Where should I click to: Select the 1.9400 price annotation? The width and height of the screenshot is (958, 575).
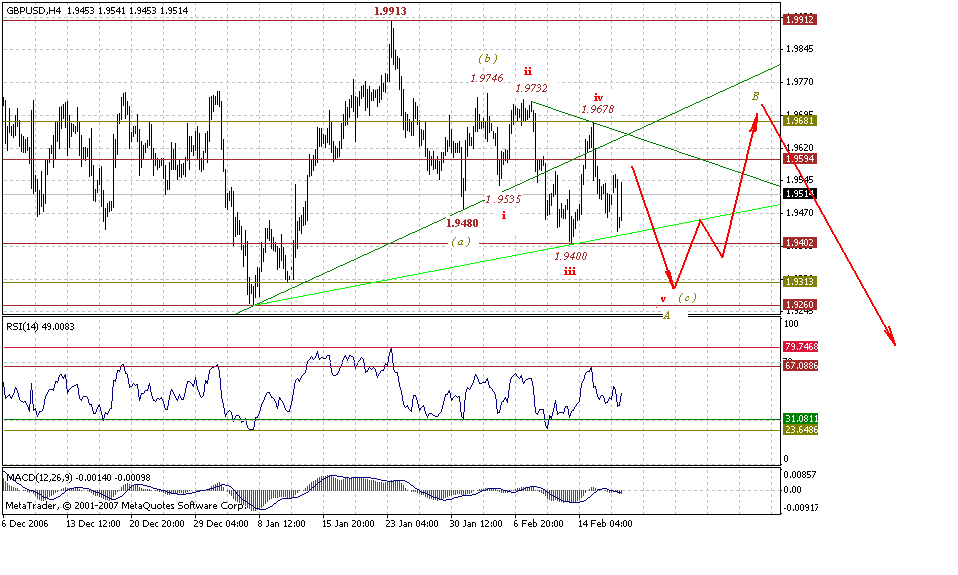(571, 257)
